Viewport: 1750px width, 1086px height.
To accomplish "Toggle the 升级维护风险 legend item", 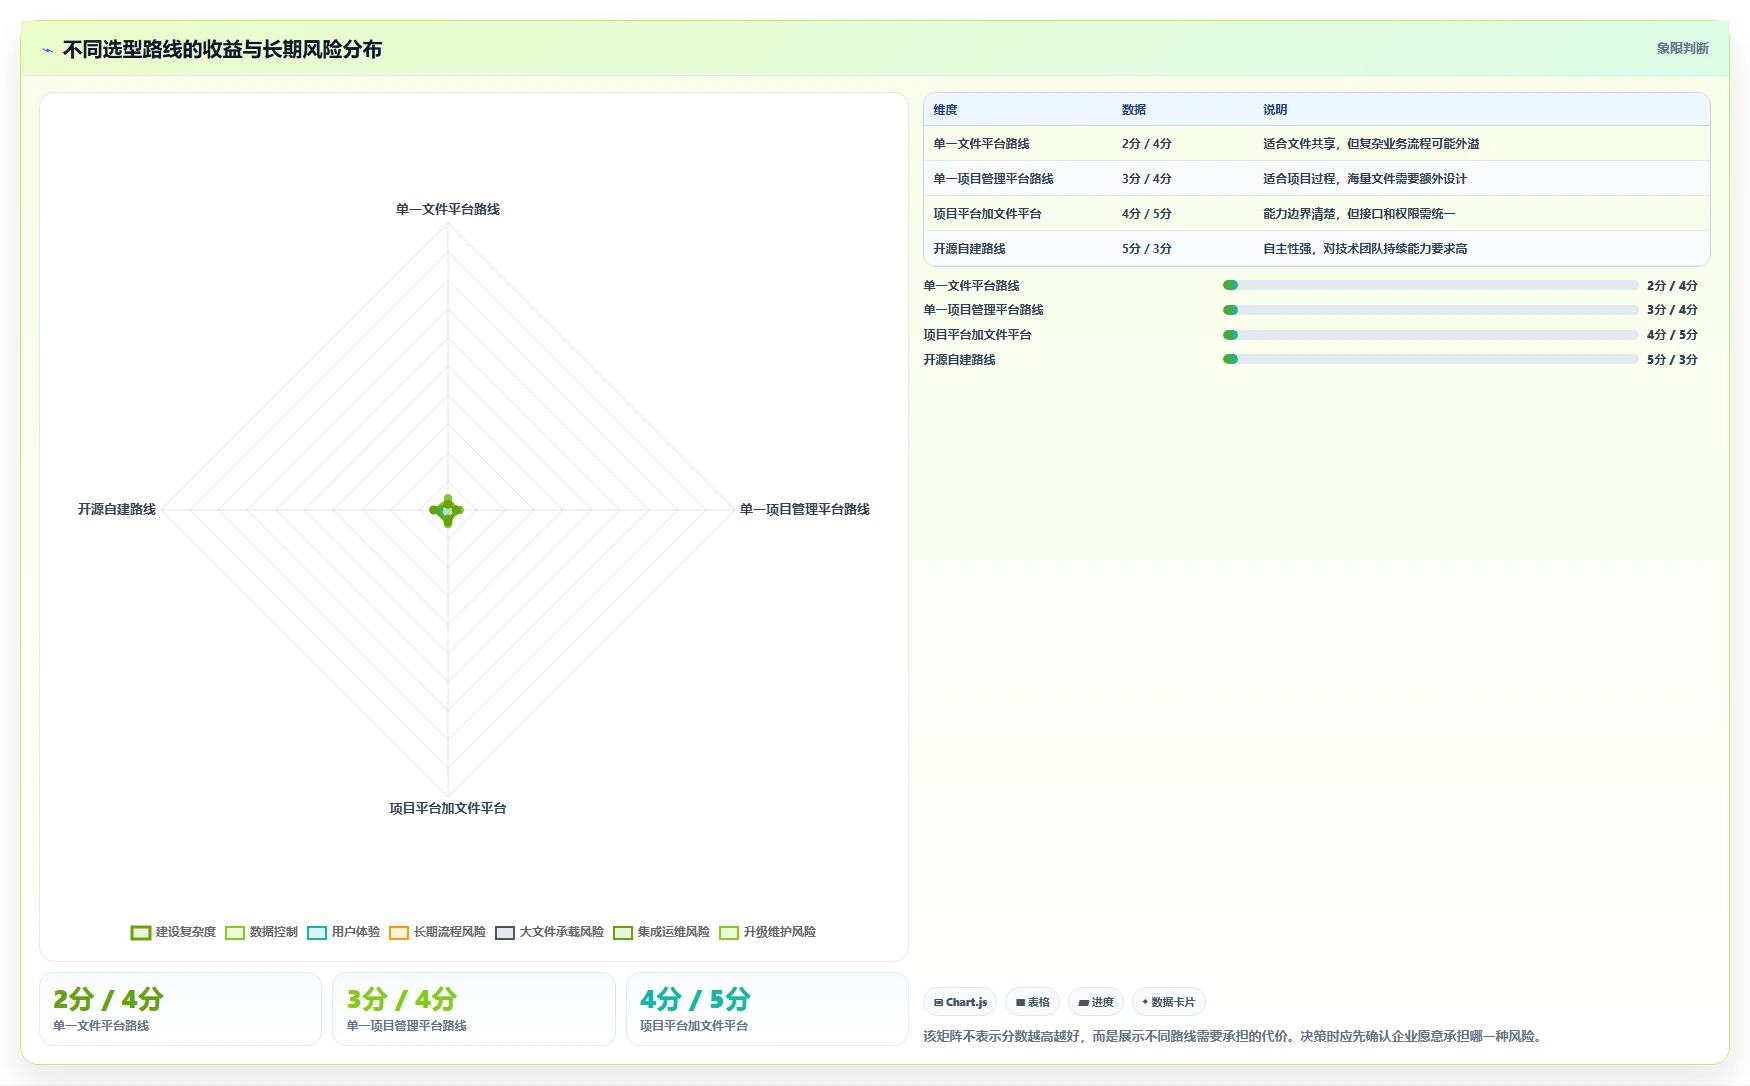I will [x=767, y=932].
